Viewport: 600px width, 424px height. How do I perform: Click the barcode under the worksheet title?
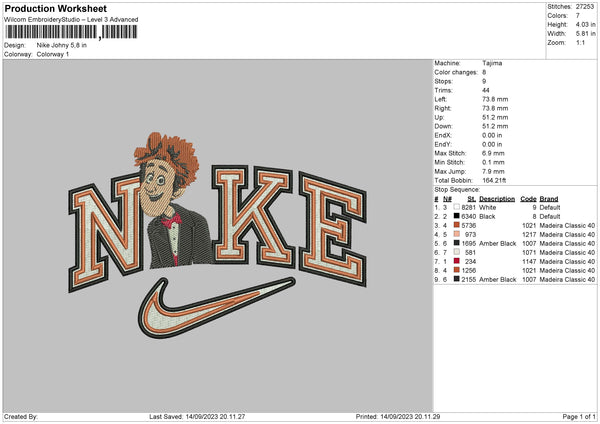pyautogui.click(x=71, y=32)
